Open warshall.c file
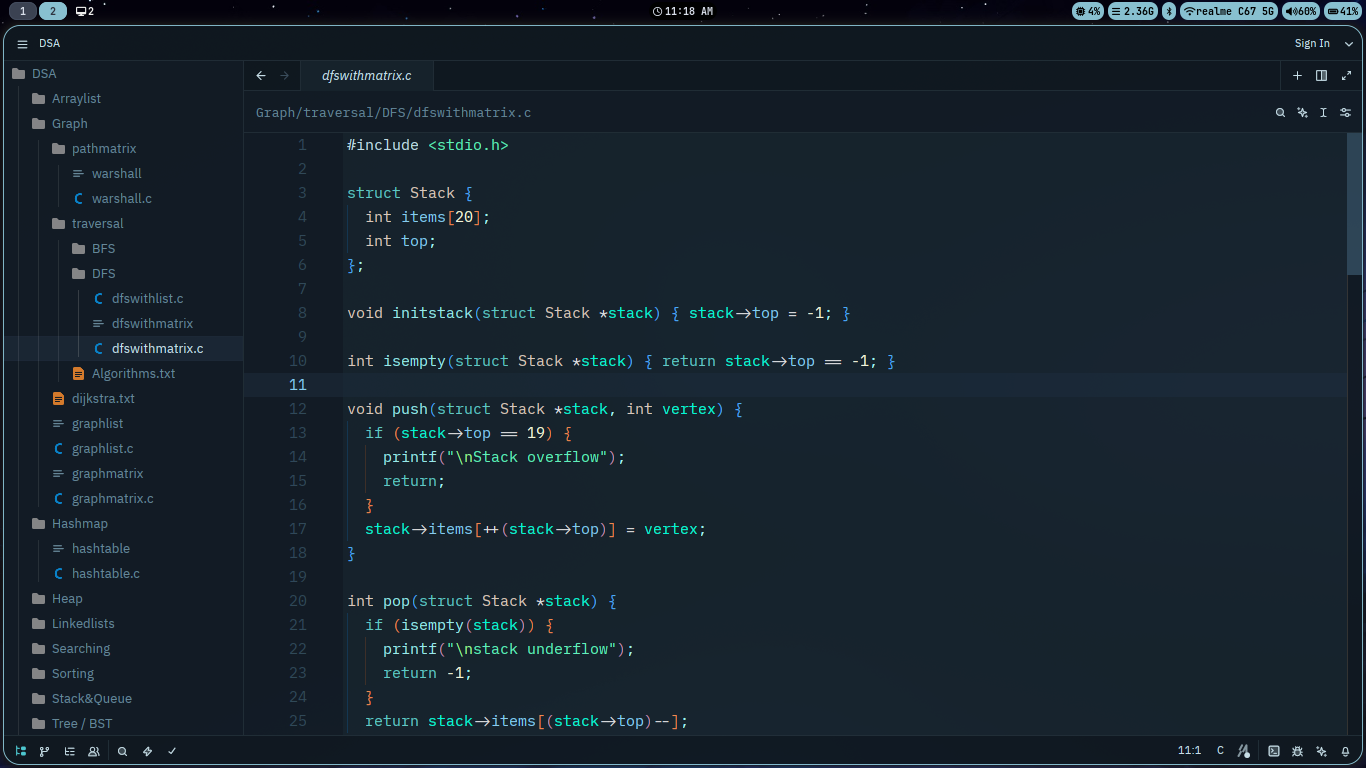 point(124,198)
